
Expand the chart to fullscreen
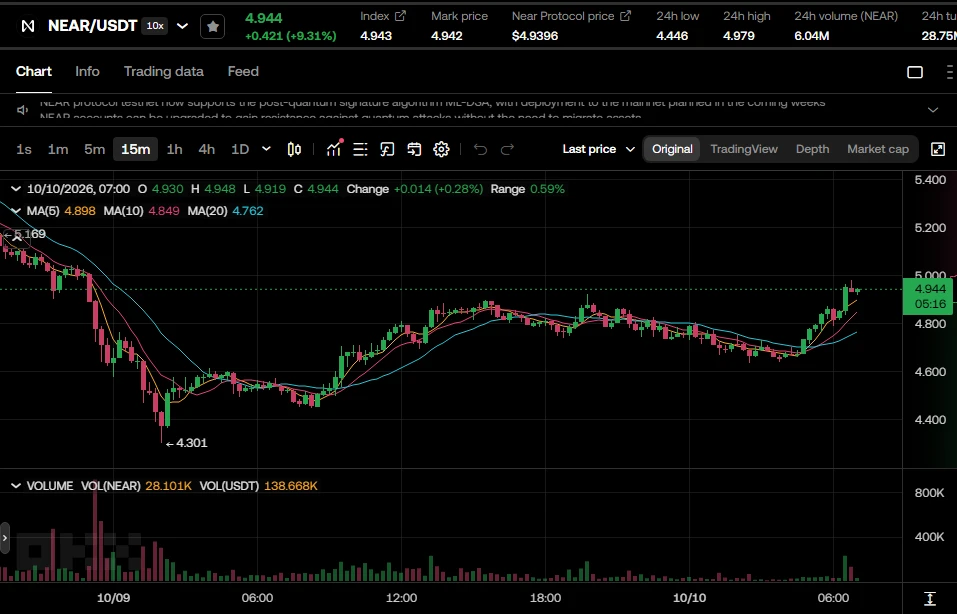pyautogui.click(x=938, y=149)
